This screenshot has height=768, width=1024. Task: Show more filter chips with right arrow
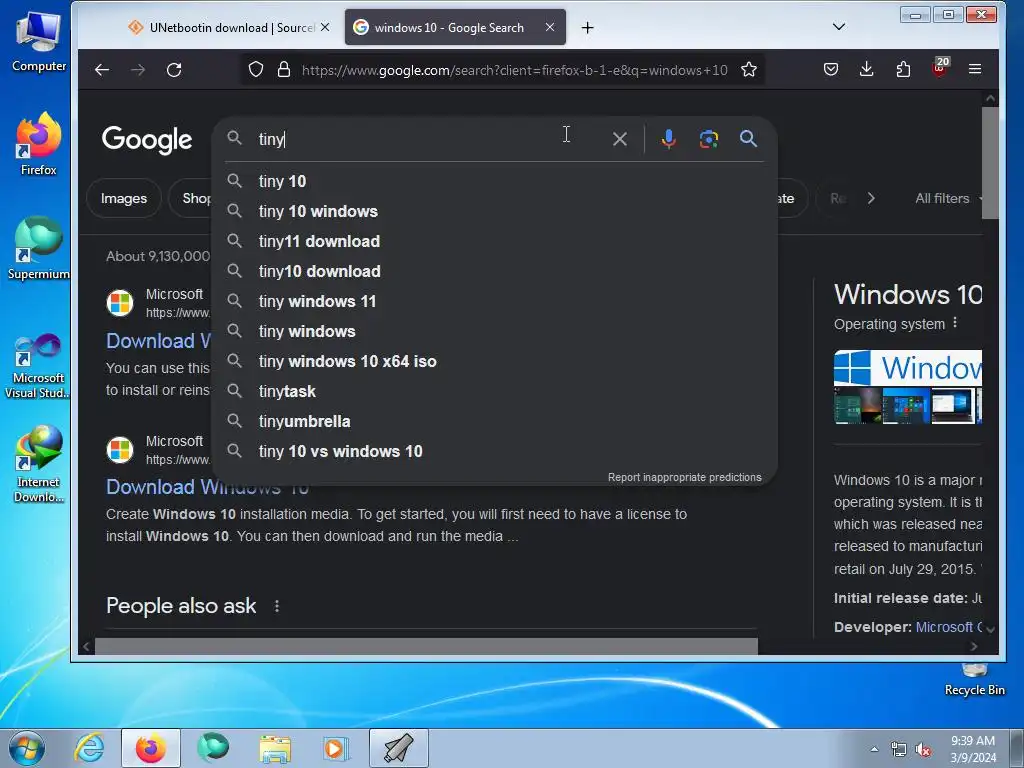coord(871,198)
